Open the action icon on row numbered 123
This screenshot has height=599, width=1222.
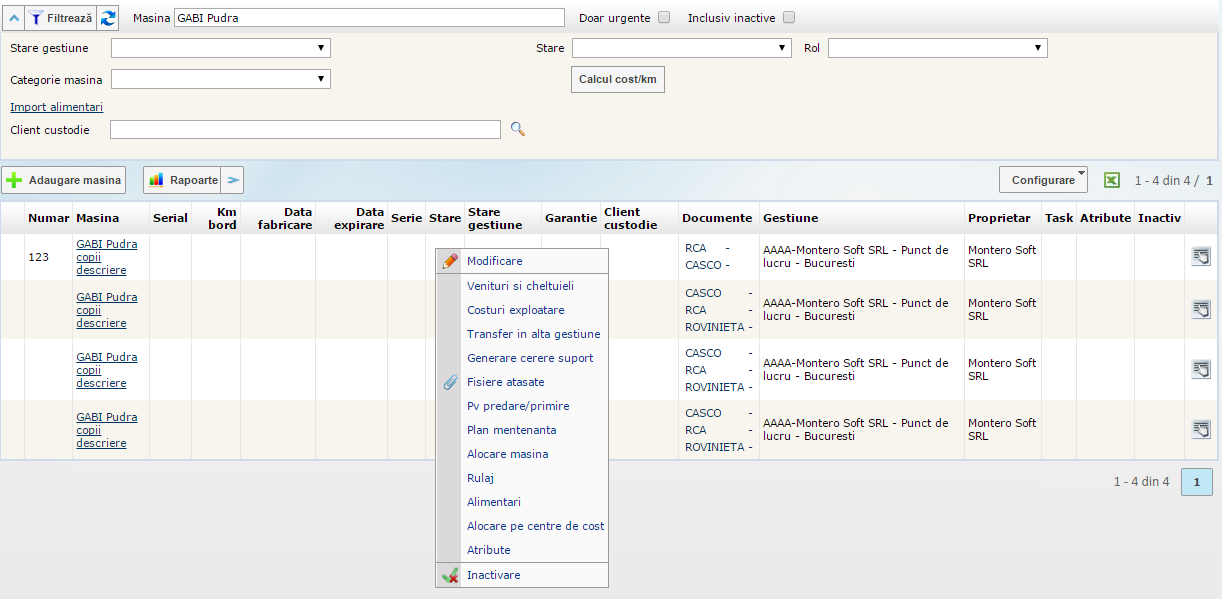pos(1201,257)
